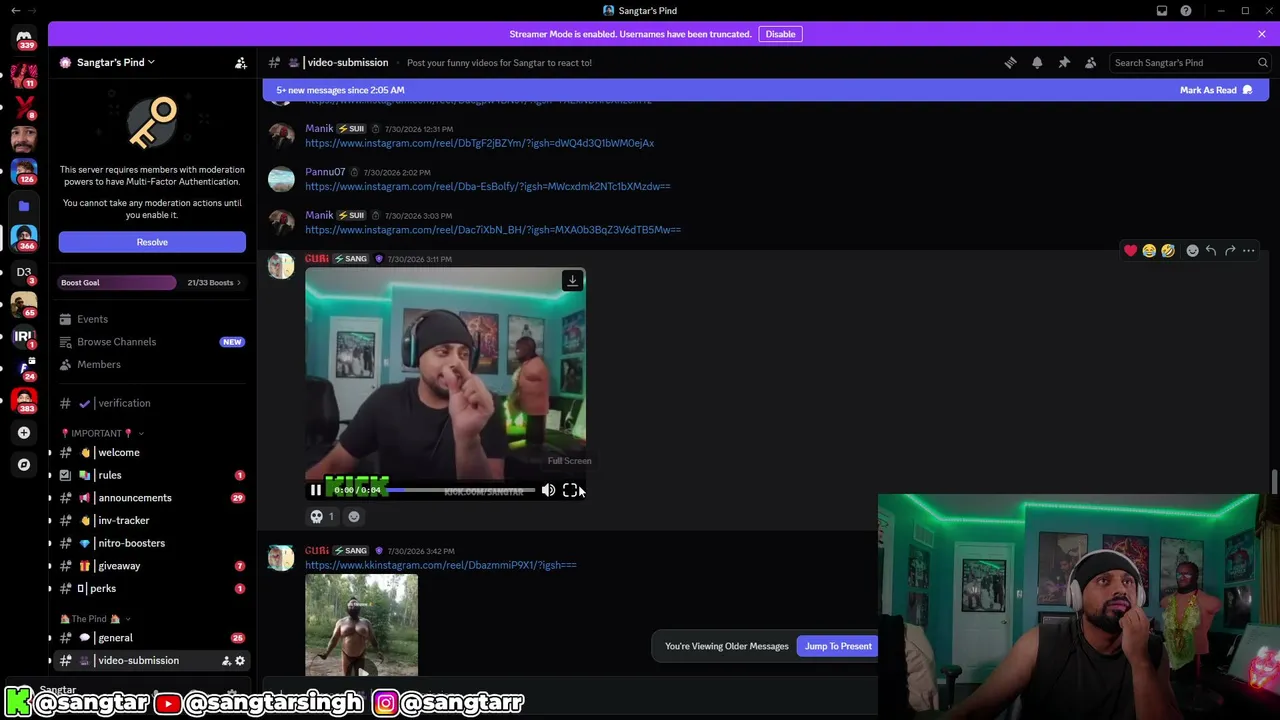This screenshot has height=720, width=1280.
Task: Open the server showing a 383 badge
Action: pyautogui.click(x=24, y=400)
